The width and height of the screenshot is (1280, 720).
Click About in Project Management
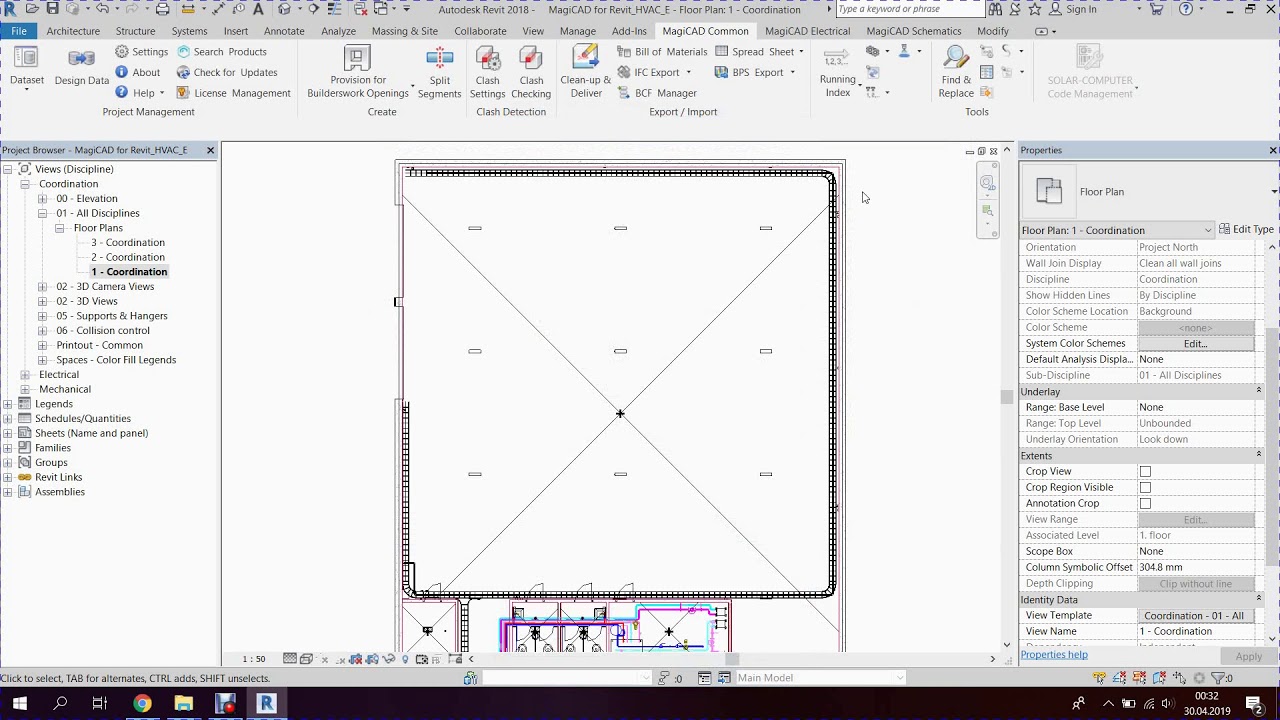[x=137, y=72]
